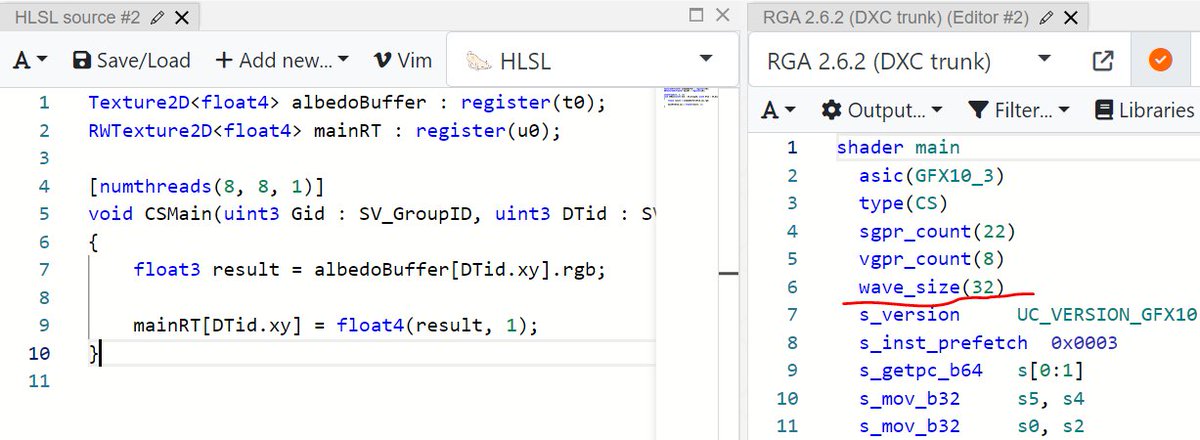The image size is (1200, 440).
Task: Click the vgpr_count(8) line
Action: pos(930,259)
